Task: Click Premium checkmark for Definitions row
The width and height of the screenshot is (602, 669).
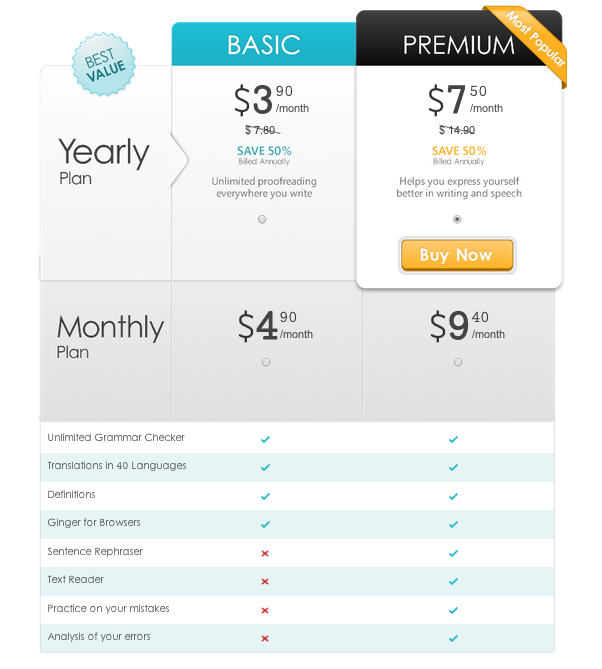Action: click(x=454, y=496)
